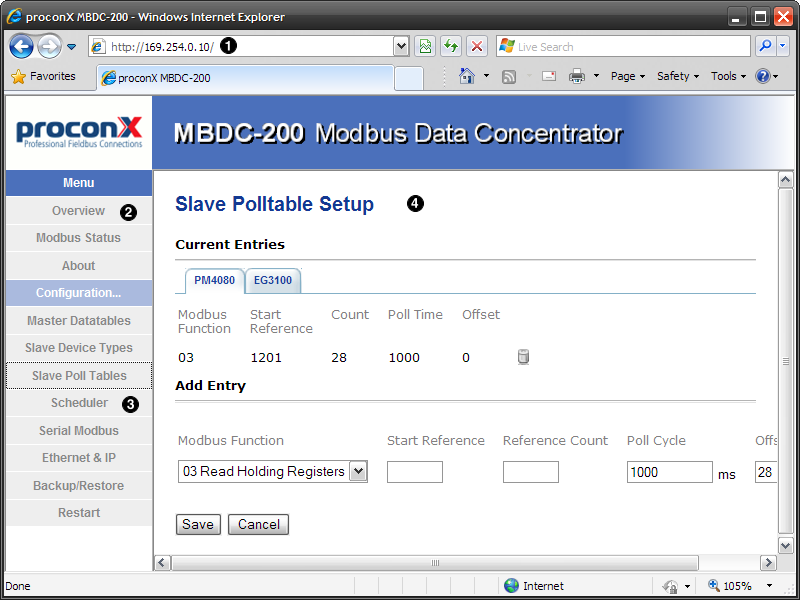Refresh the page with the green arrows icon
The width and height of the screenshot is (800, 600).
tap(451, 46)
